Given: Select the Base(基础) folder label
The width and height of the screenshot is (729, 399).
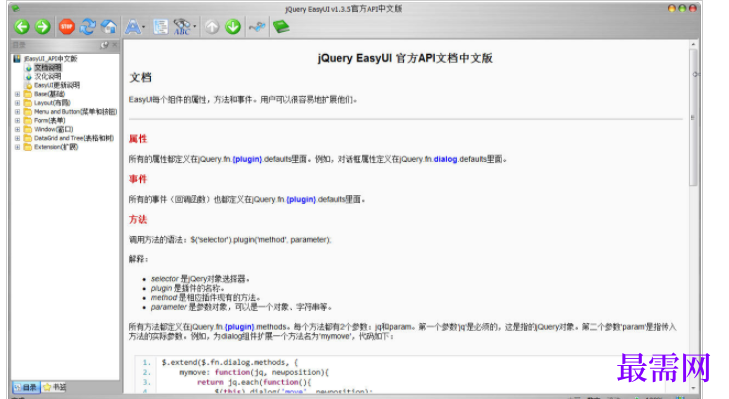Looking at the screenshot, I should (x=49, y=94).
